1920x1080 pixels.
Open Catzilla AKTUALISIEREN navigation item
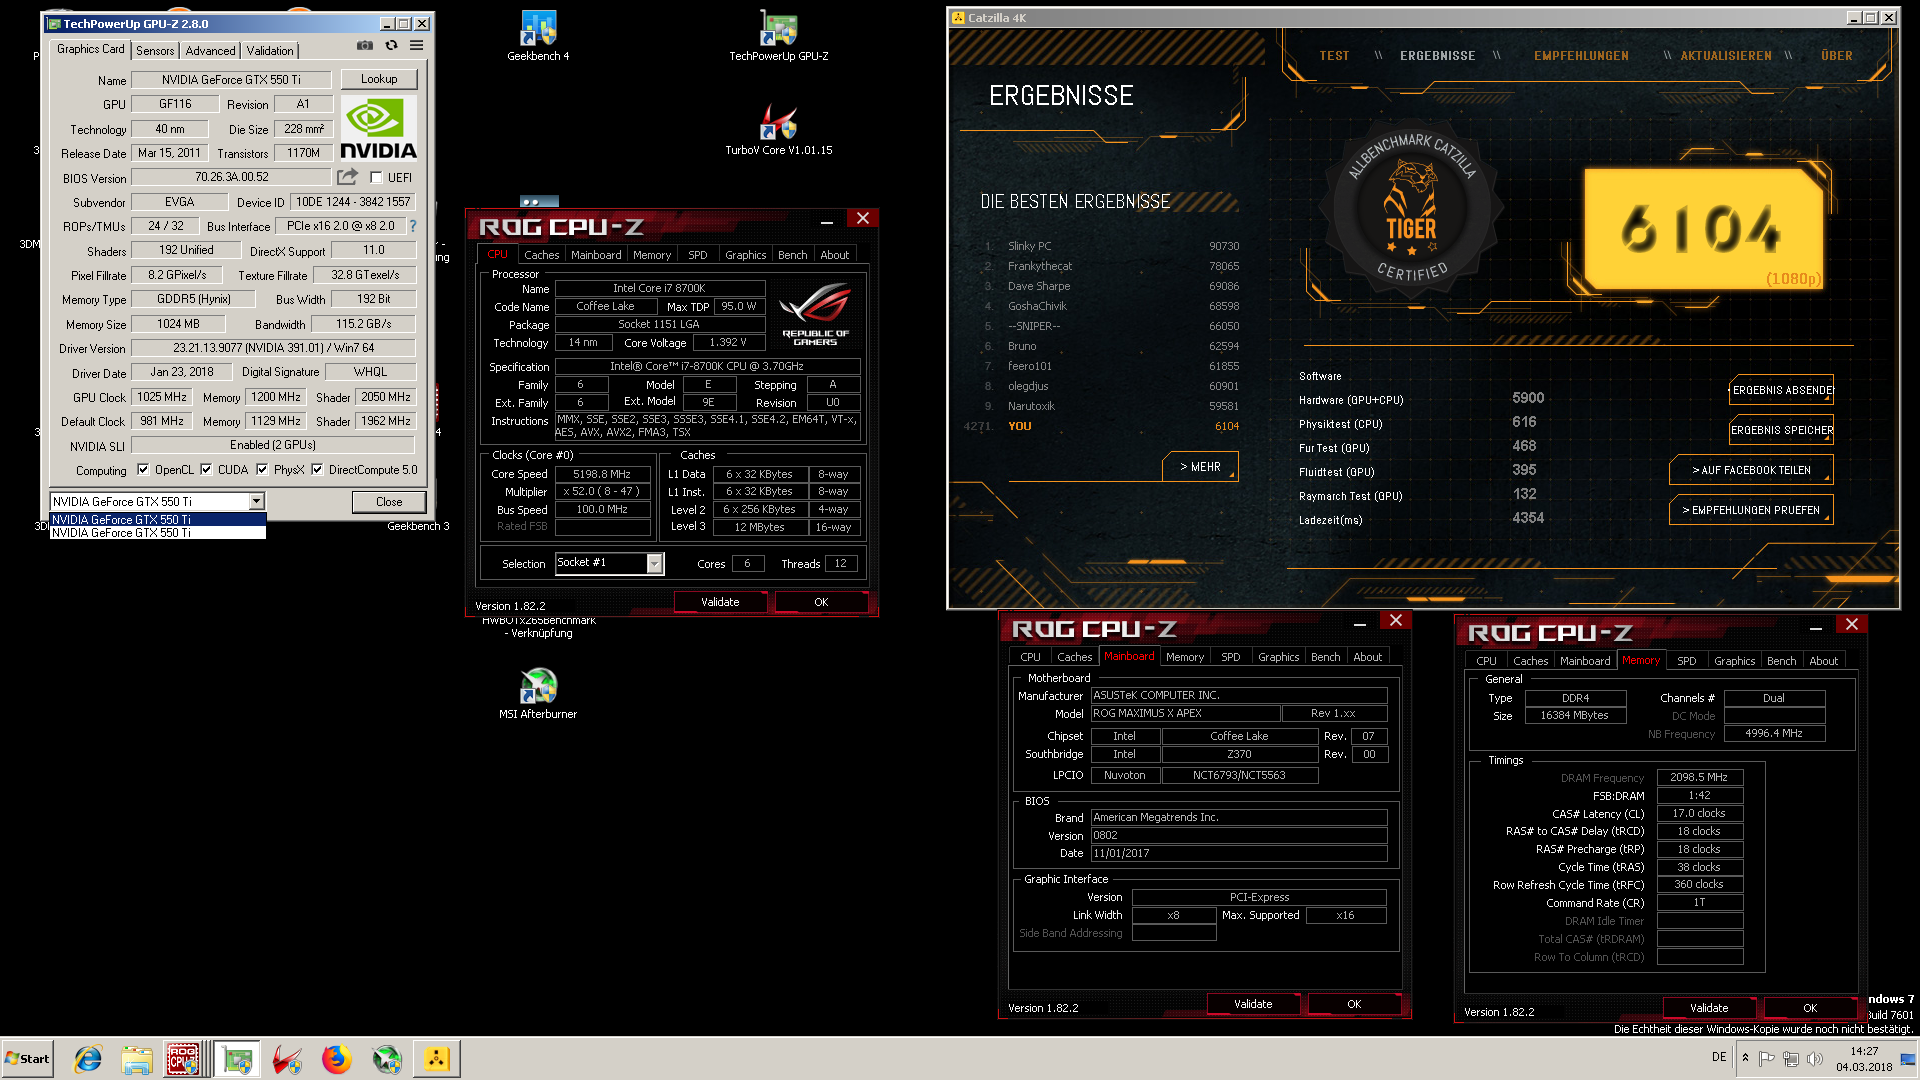coord(1725,56)
